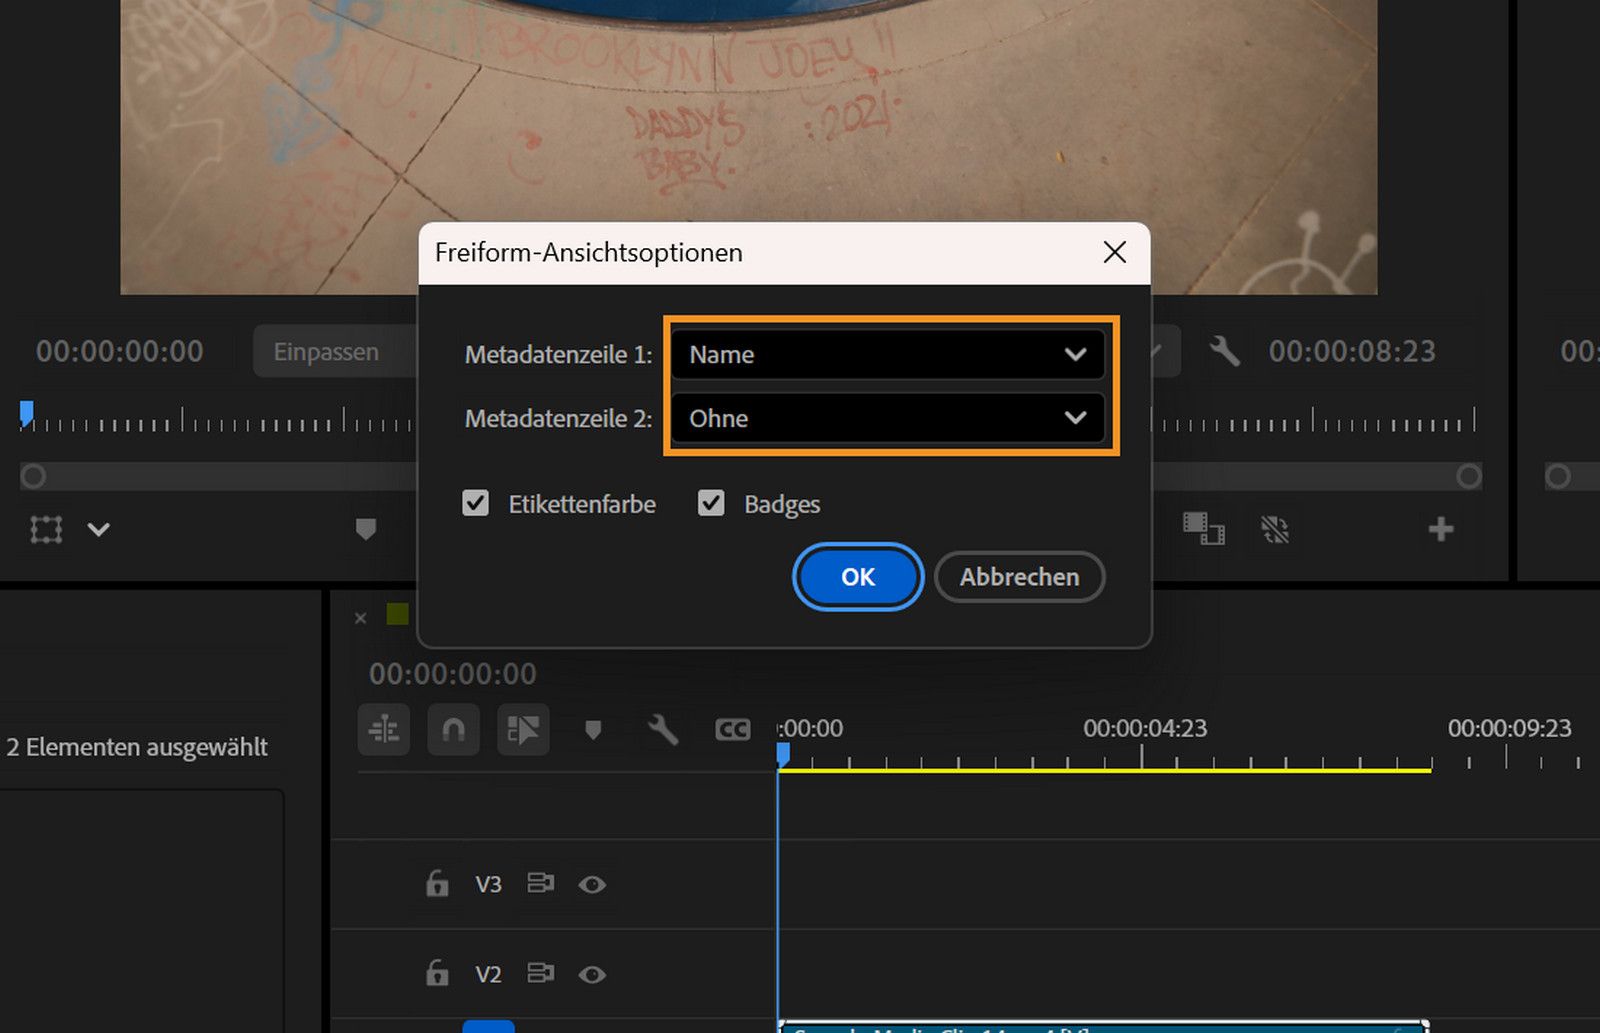Toggle the Etikettenfarbe checkbox
1600x1033 pixels.
click(x=476, y=503)
